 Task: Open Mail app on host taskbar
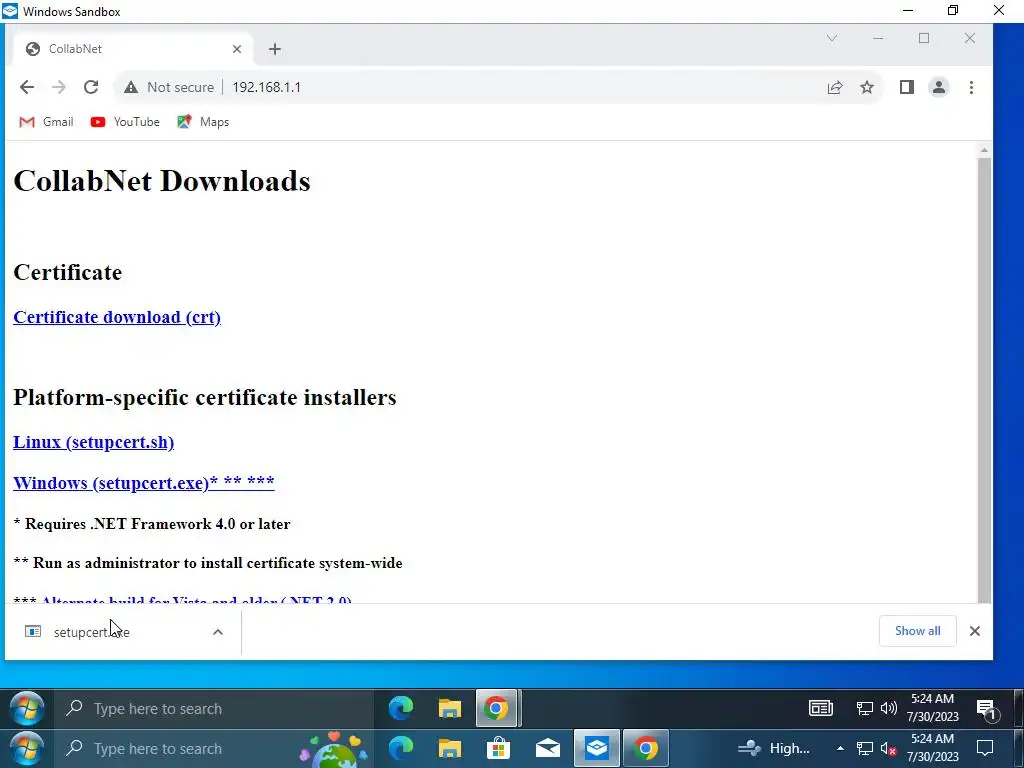tap(547, 748)
